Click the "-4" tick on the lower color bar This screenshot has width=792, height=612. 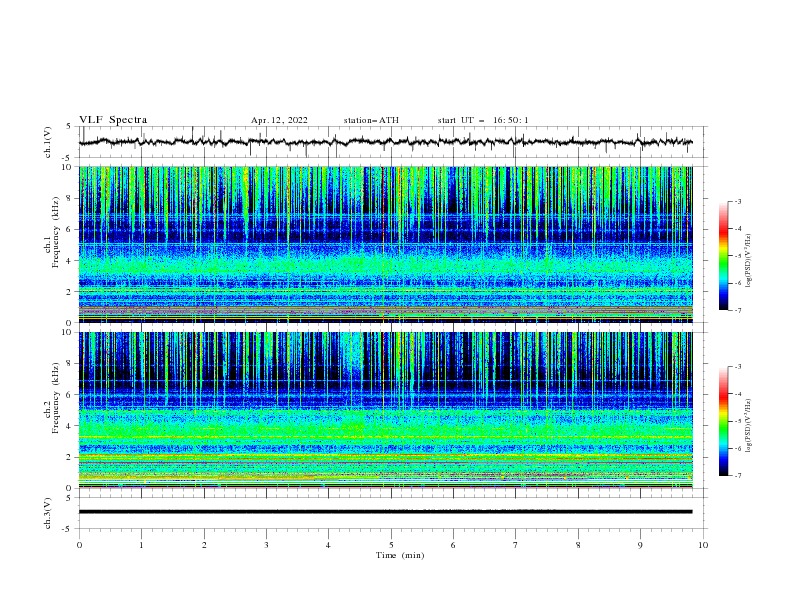pyautogui.click(x=737, y=394)
